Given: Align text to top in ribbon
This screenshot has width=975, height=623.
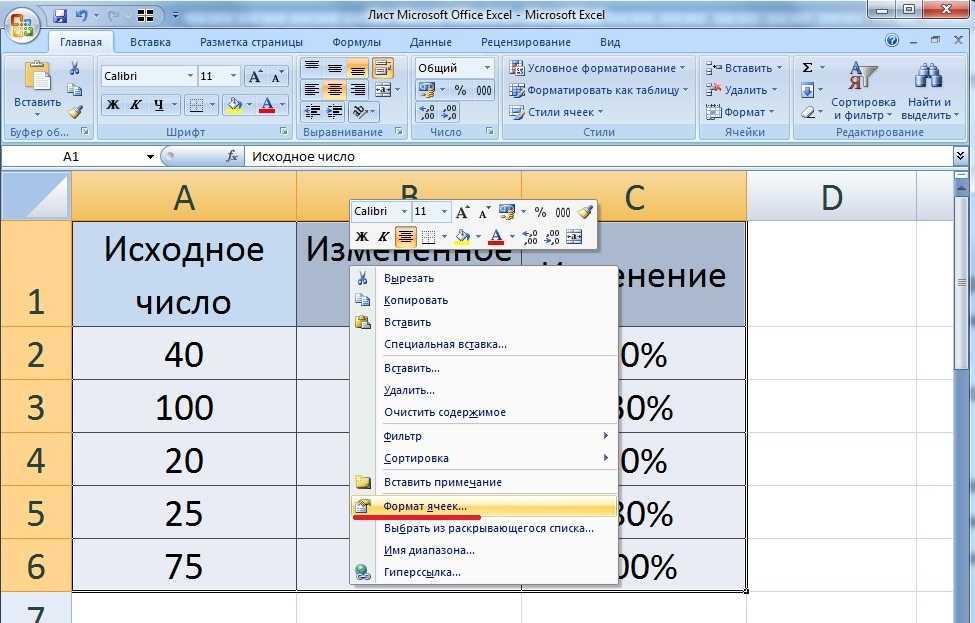Looking at the screenshot, I should coord(312,67).
